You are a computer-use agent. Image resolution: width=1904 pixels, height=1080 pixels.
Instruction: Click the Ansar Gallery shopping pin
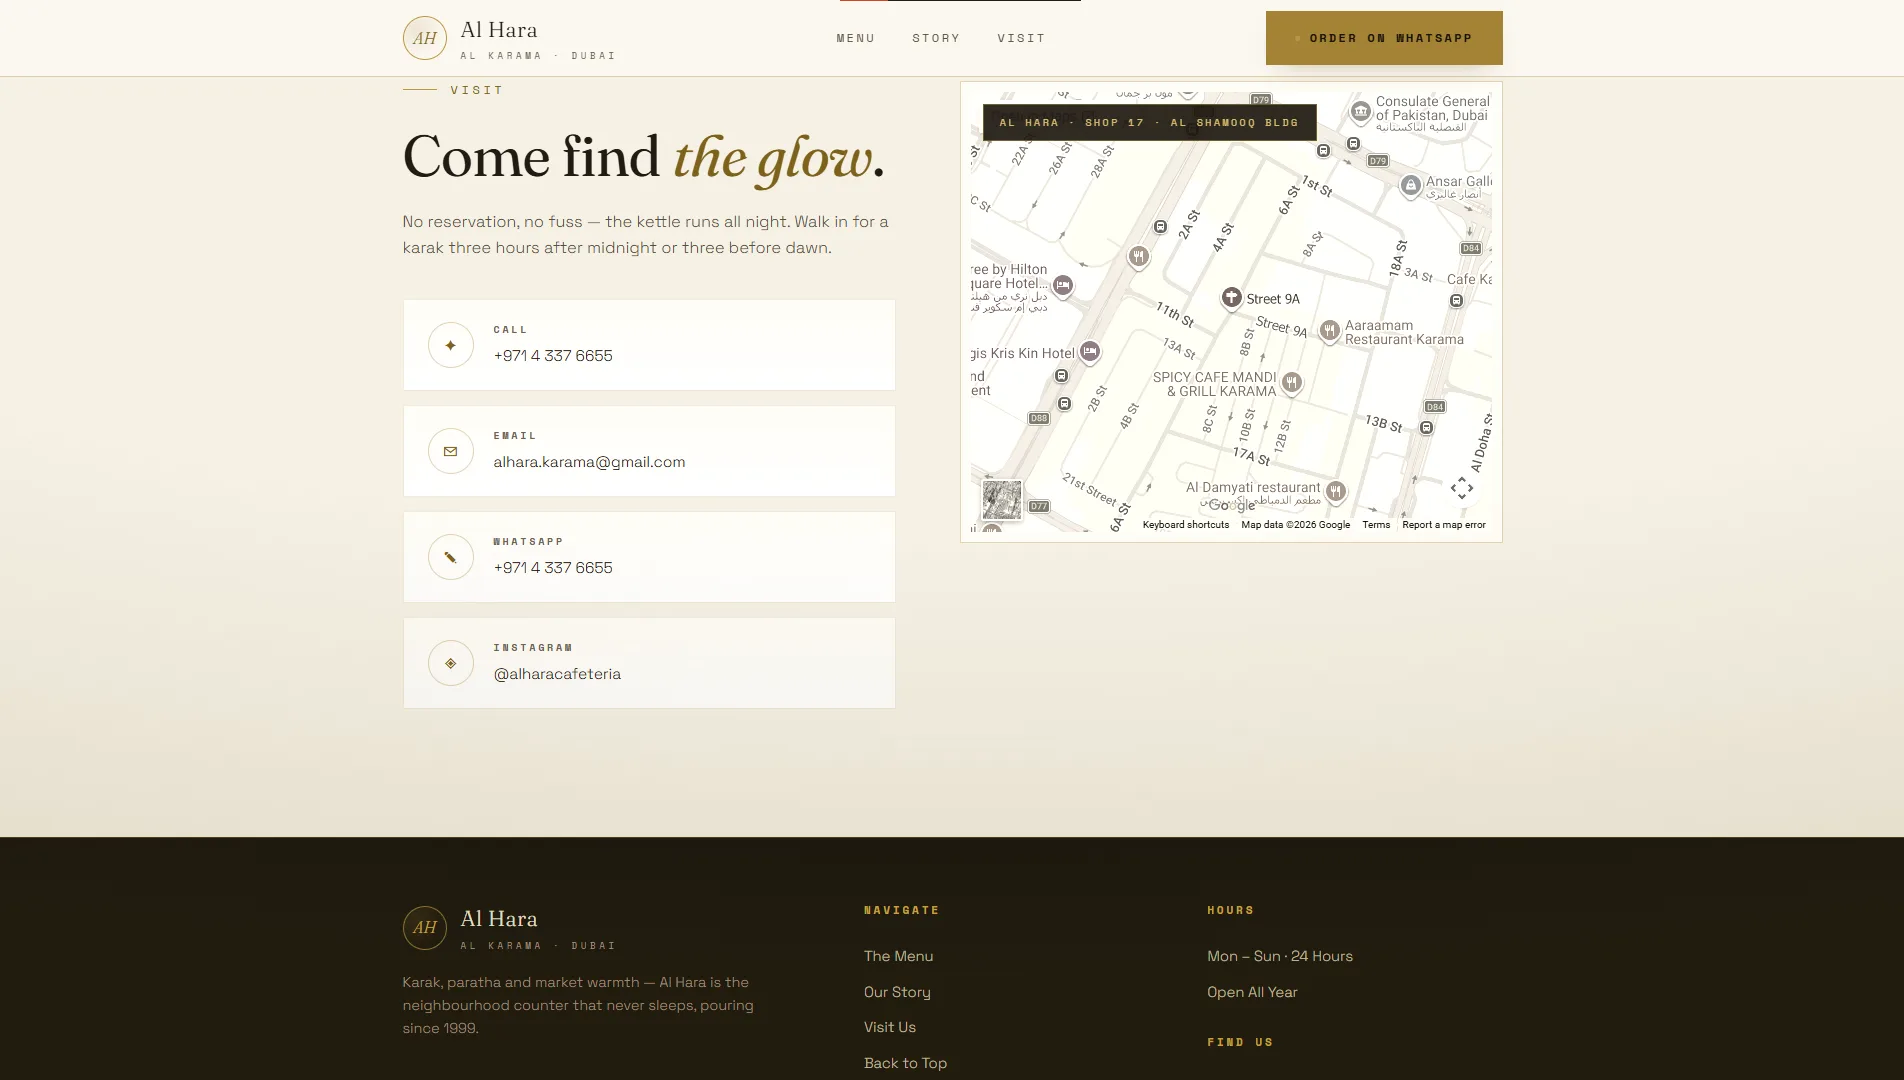[x=1410, y=186]
